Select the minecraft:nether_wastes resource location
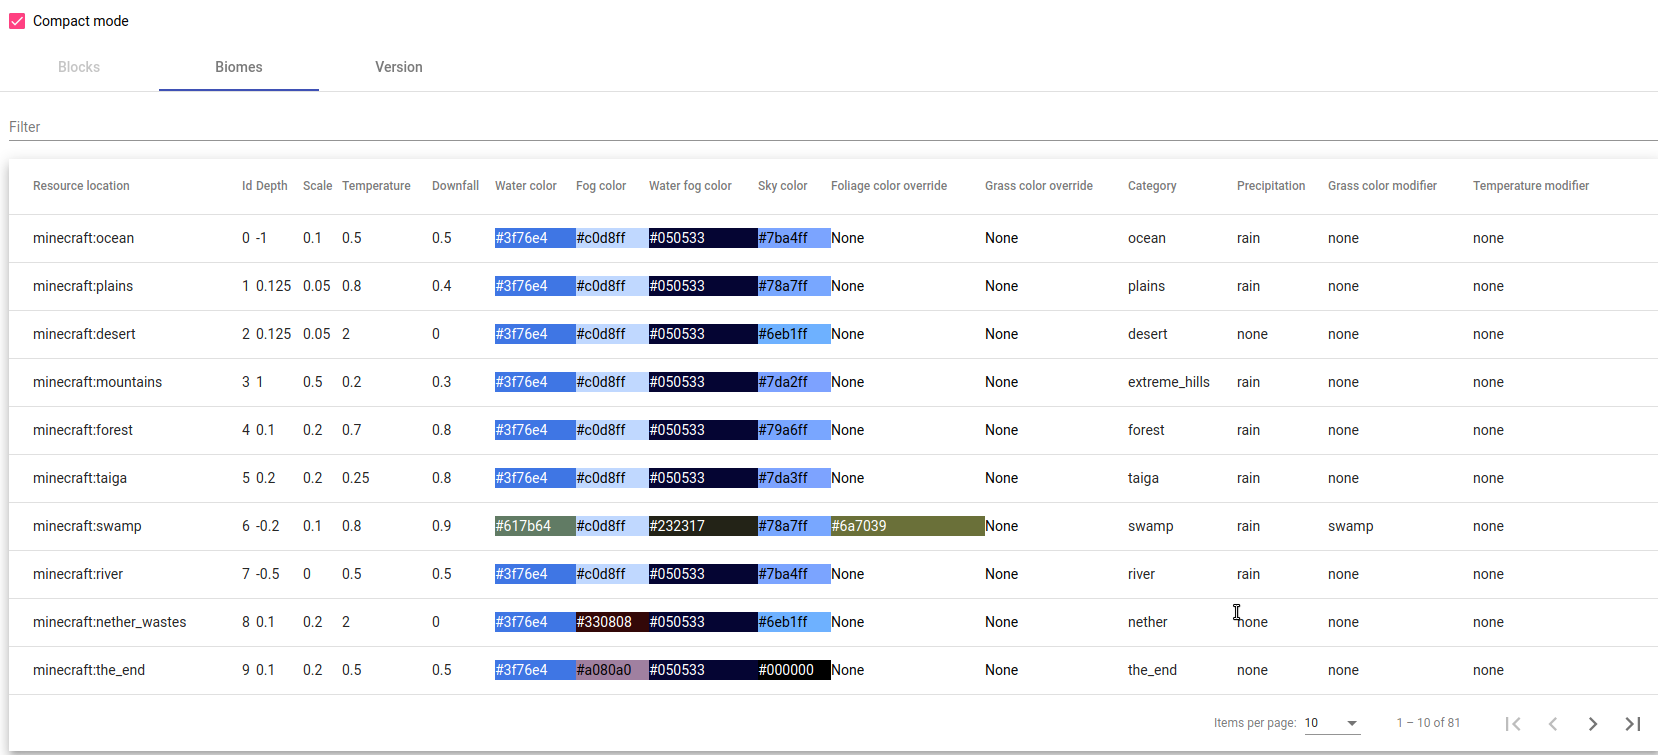1658x755 pixels. [x=109, y=622]
